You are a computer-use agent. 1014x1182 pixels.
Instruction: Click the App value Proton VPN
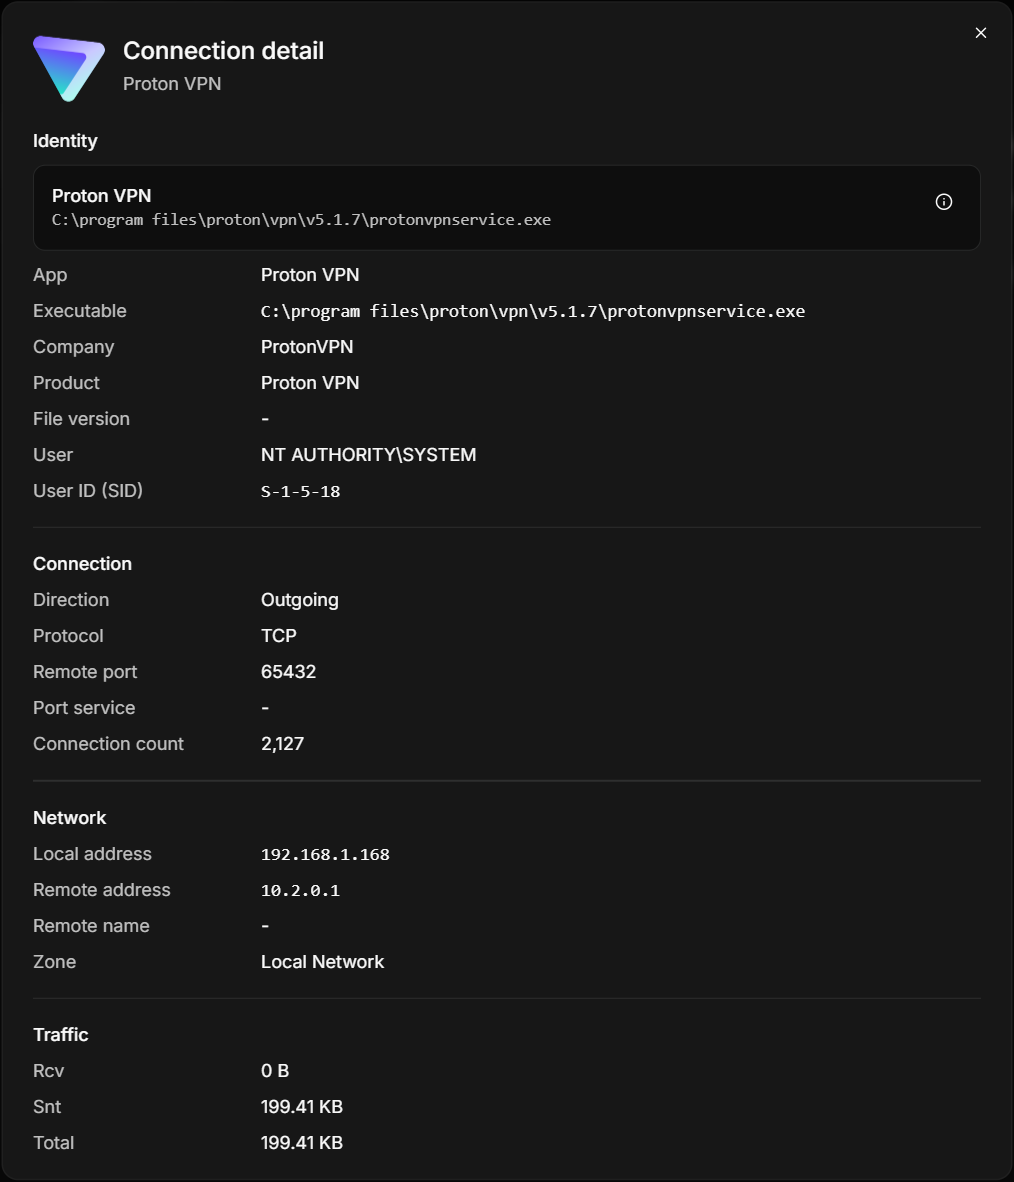pos(310,275)
